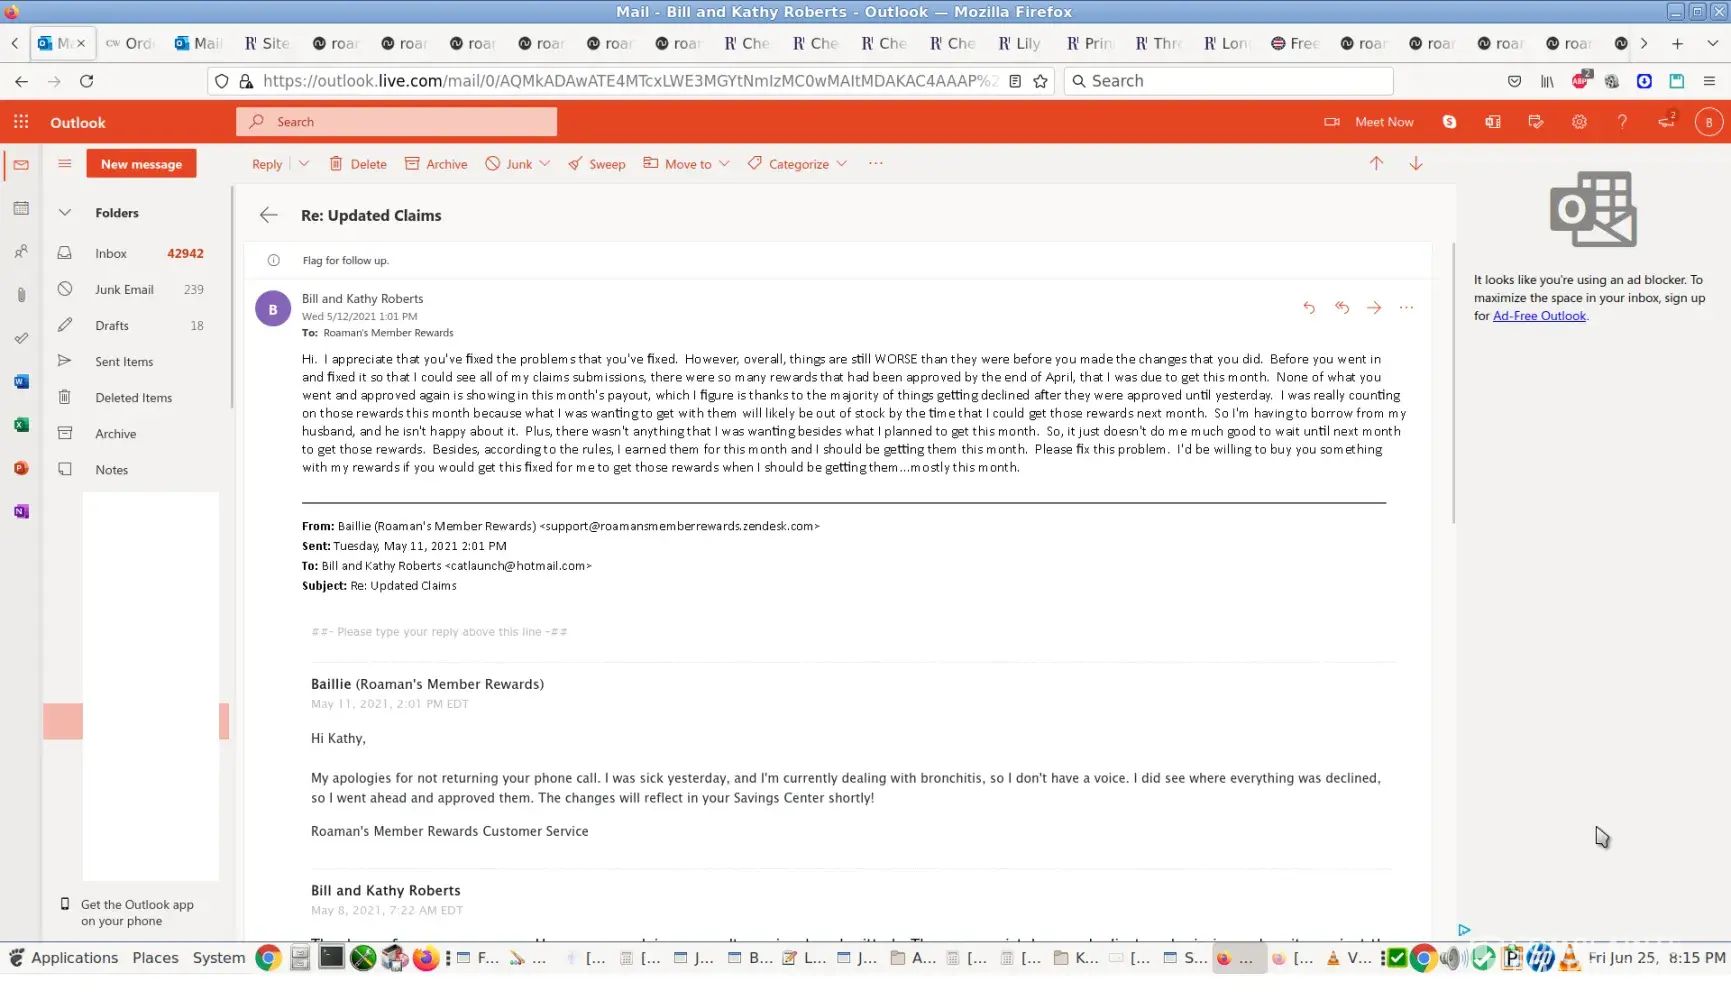The height and width of the screenshot is (1000, 1731).
Task: Go to previous message with up arrow
Action: coord(1376,164)
